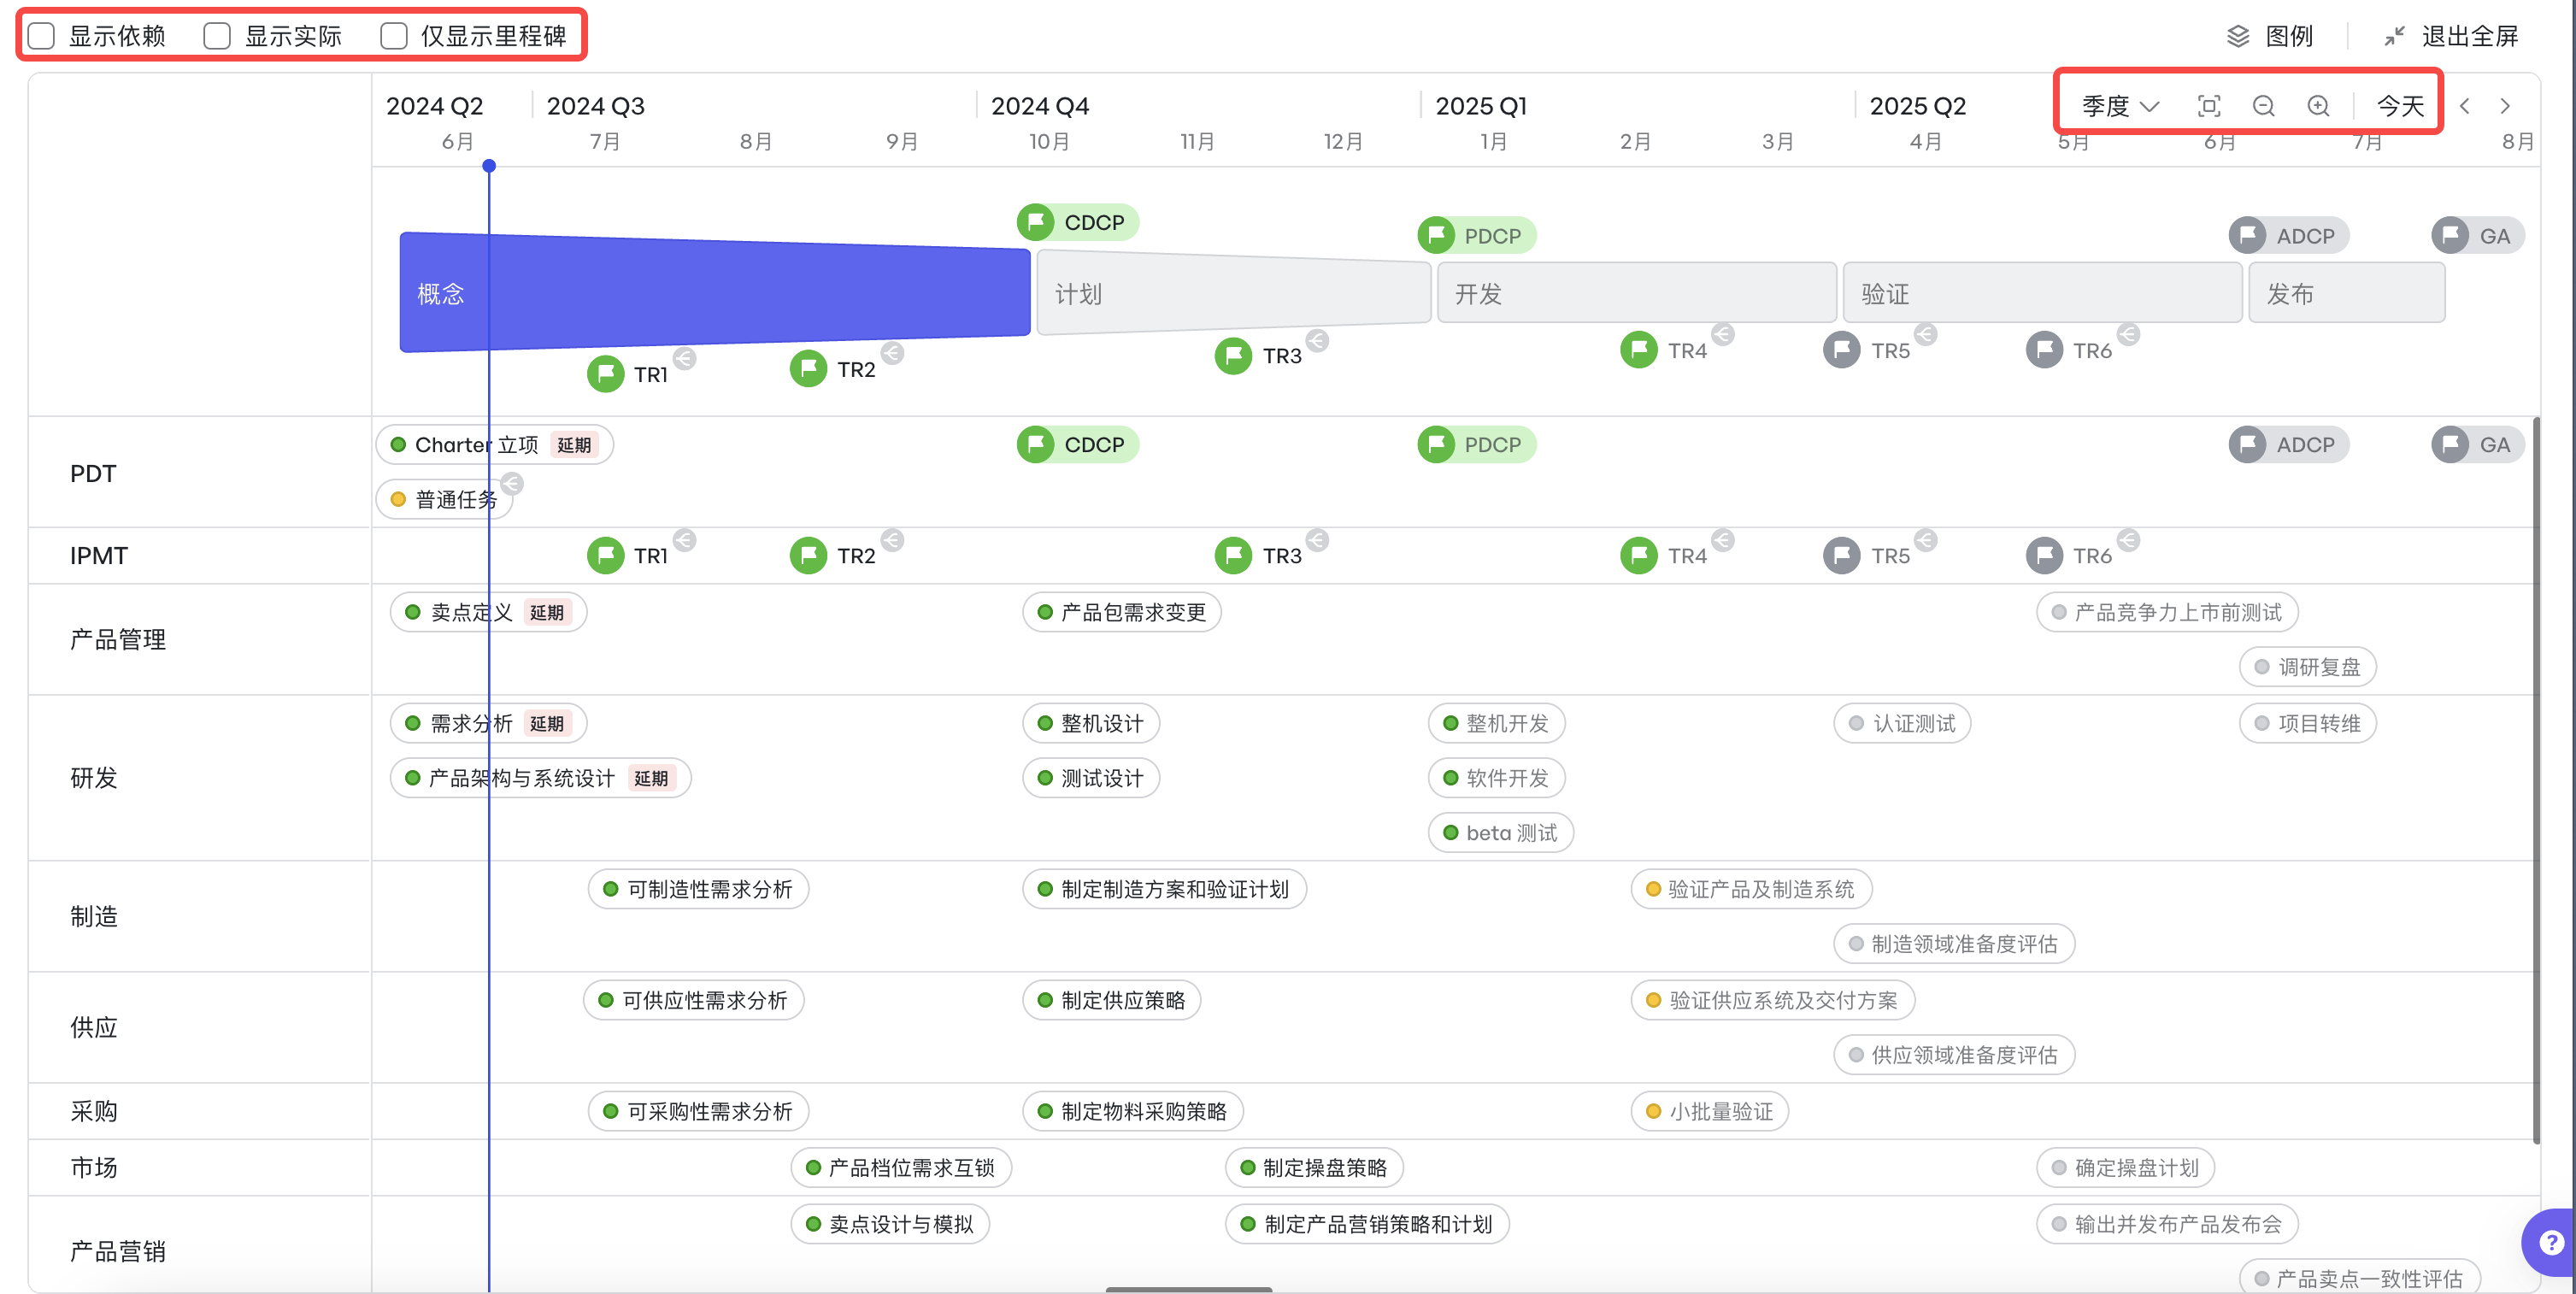
Task: Go to the next period with the right arrow
Action: [2505, 105]
